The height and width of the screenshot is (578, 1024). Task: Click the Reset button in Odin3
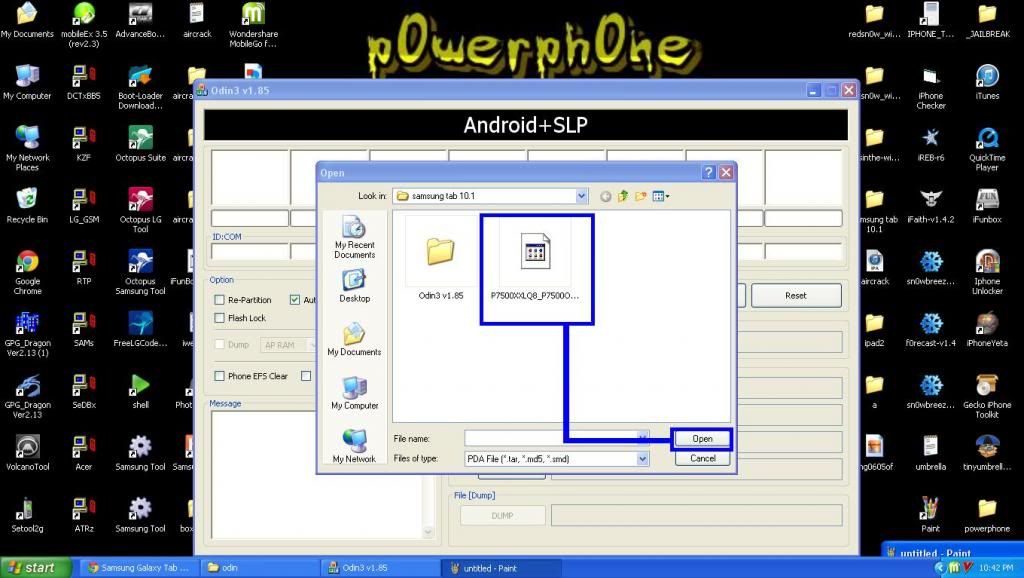796,296
